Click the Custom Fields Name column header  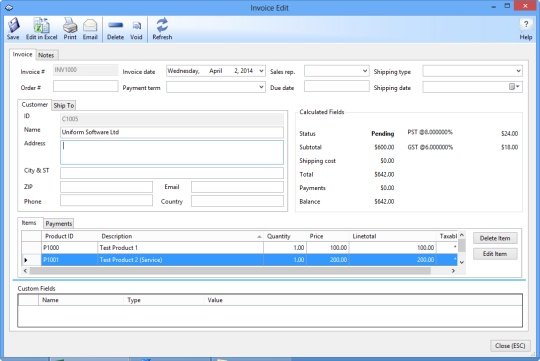(x=81, y=300)
